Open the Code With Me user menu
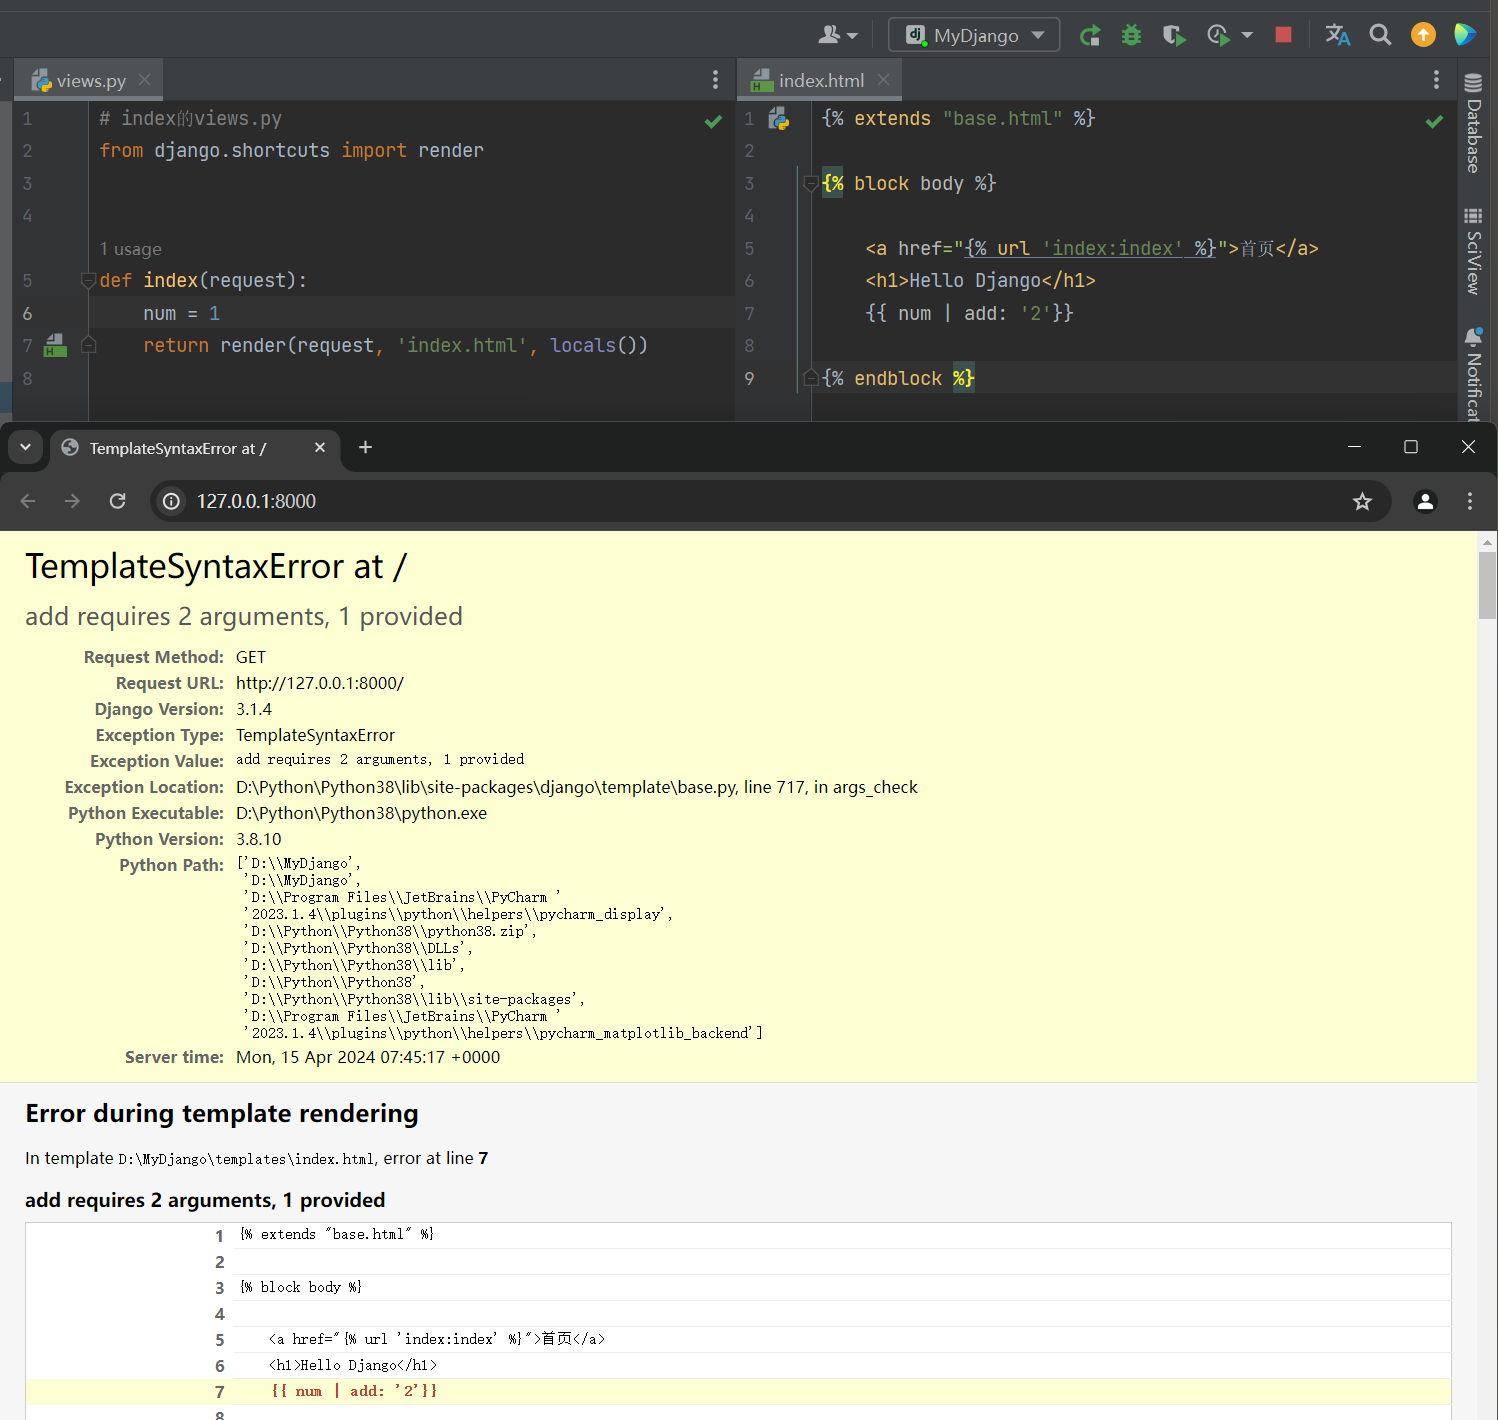Image resolution: width=1498 pixels, height=1420 pixels. pyautogui.click(x=838, y=35)
